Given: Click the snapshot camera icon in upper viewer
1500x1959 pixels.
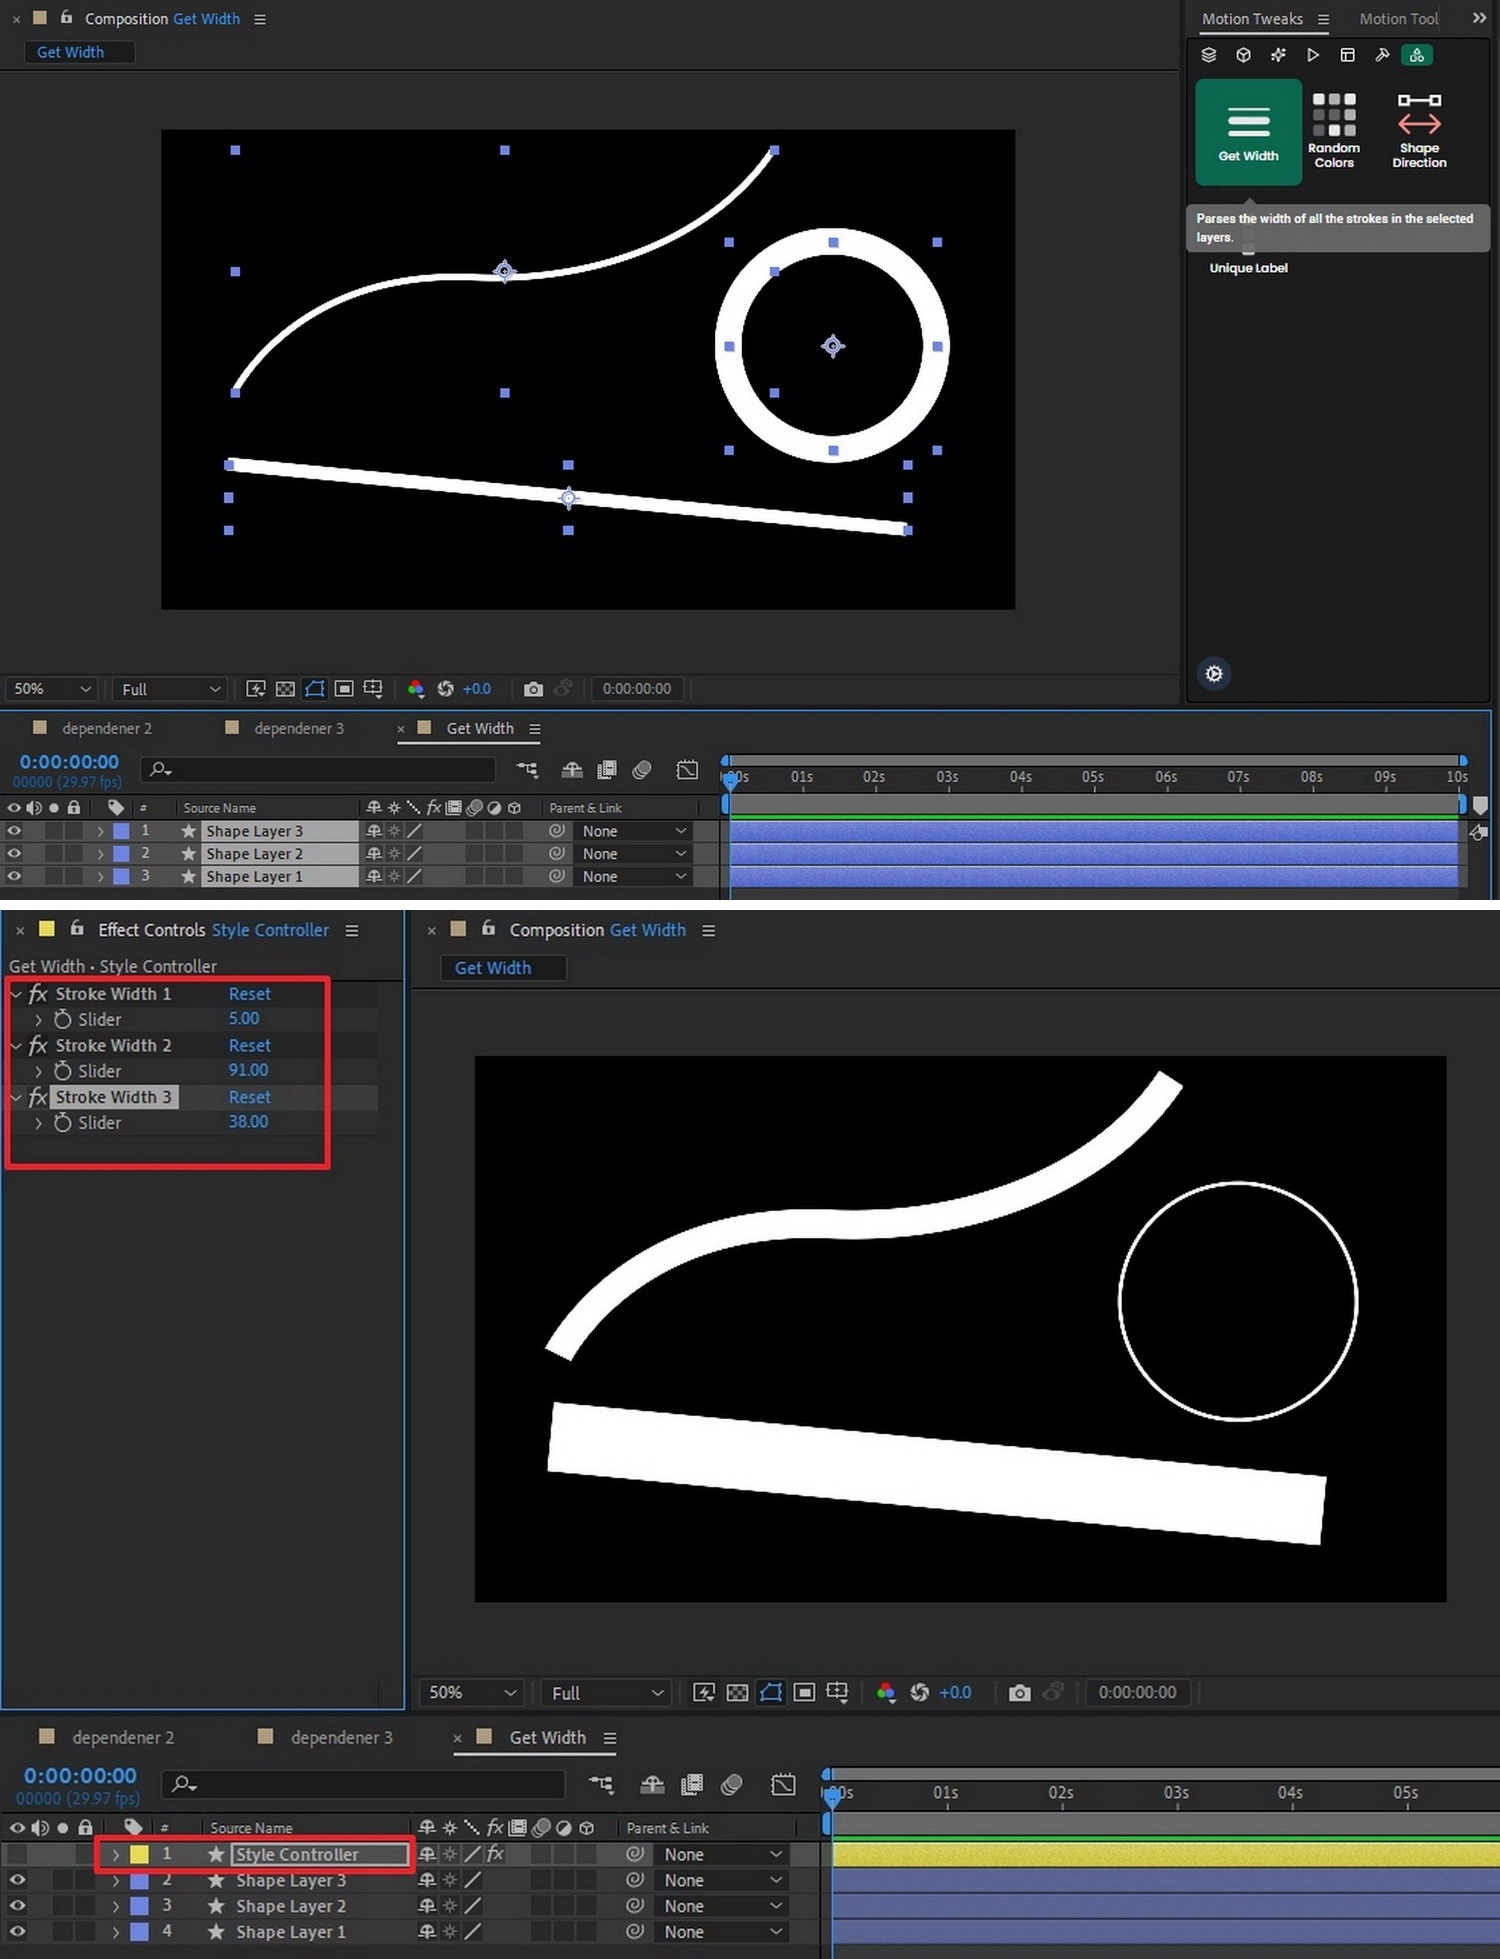Looking at the screenshot, I should tap(533, 689).
